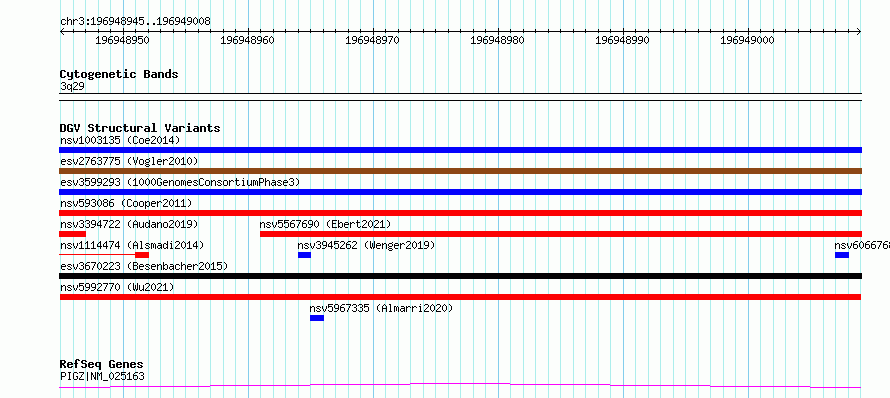The height and width of the screenshot is (398, 890).
Task: Select the red nsv5992770 variant bar
Action: pyautogui.click(x=460, y=297)
